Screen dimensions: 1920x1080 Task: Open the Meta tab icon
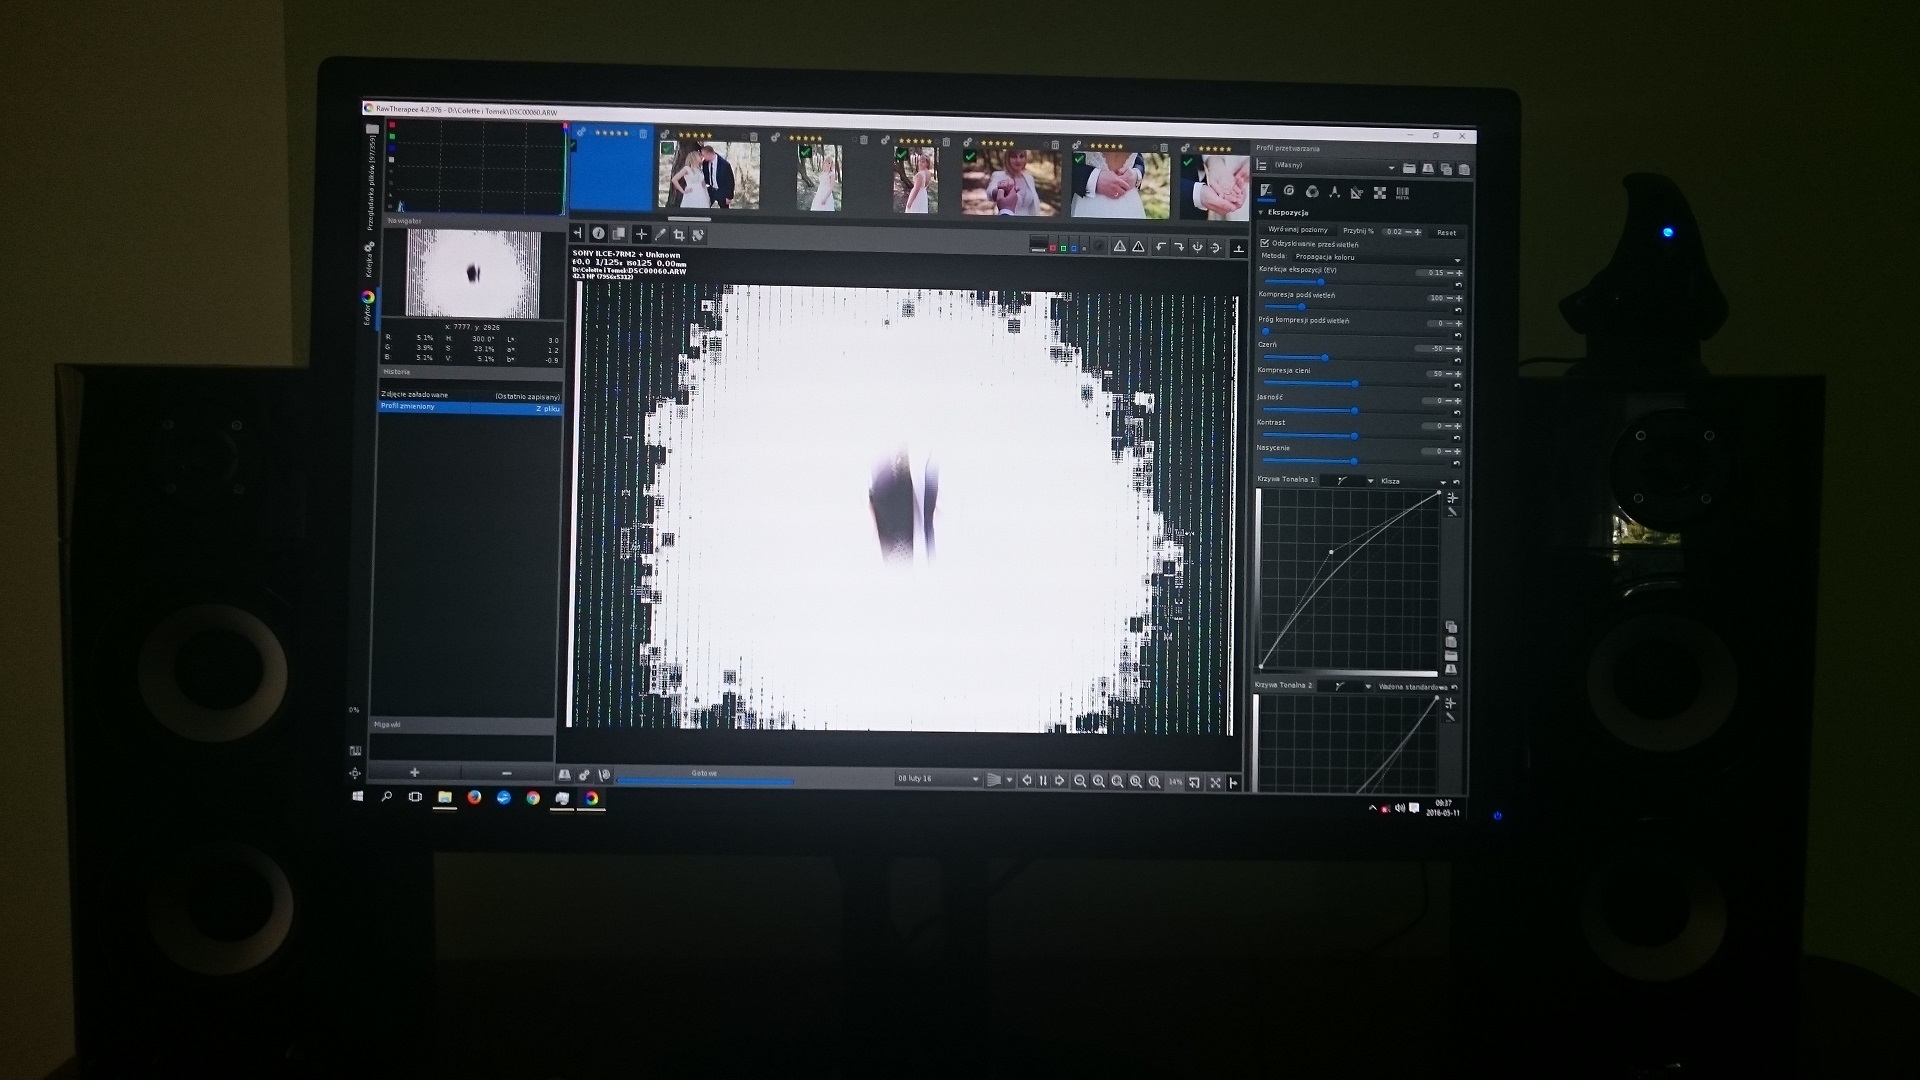[1402, 193]
